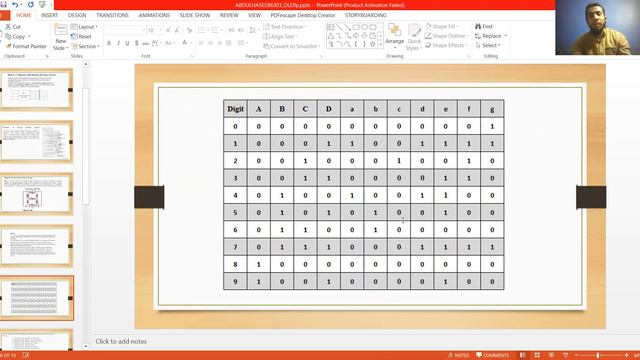
Task: Switch to the DESIGN tab
Action: coord(77,15)
